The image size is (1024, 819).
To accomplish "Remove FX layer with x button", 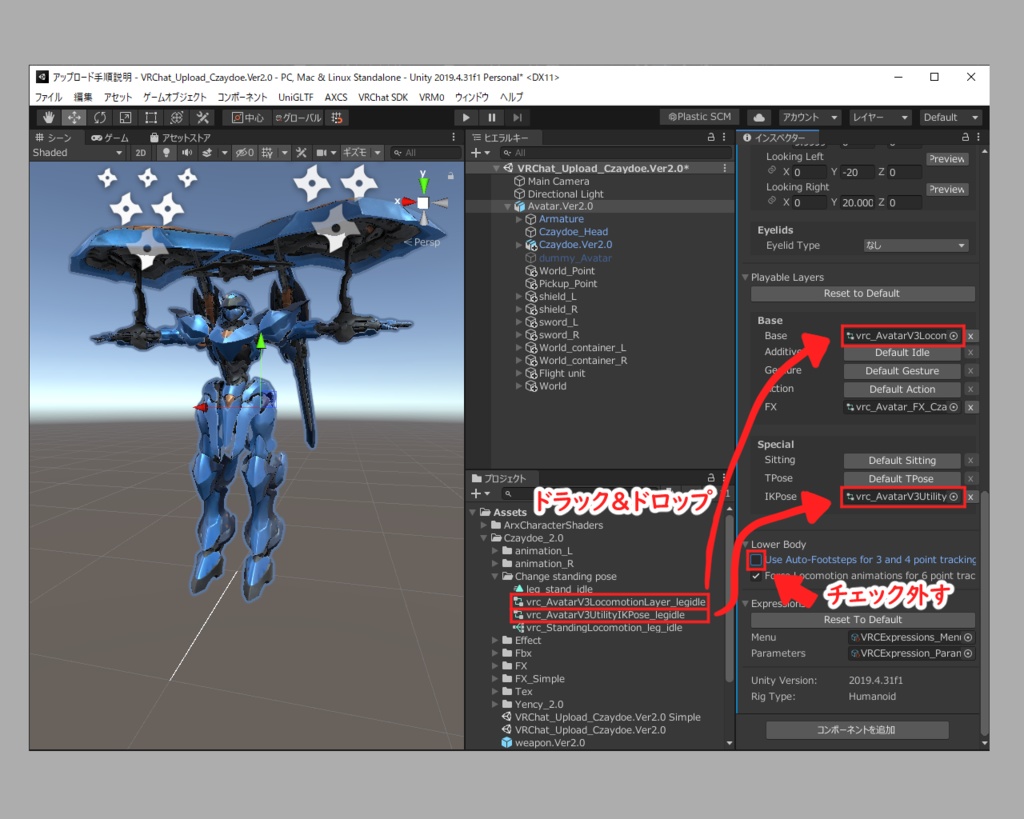I will point(971,408).
